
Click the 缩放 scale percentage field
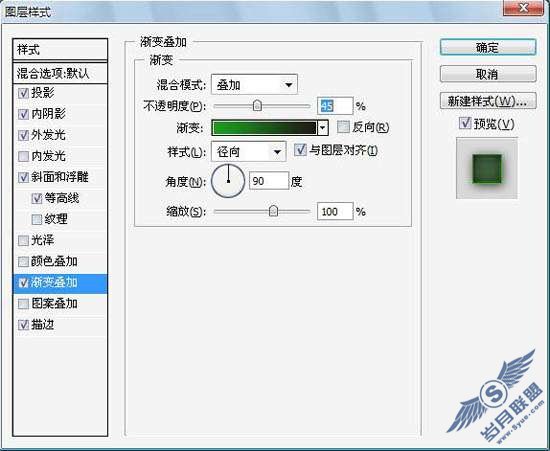coord(335,211)
